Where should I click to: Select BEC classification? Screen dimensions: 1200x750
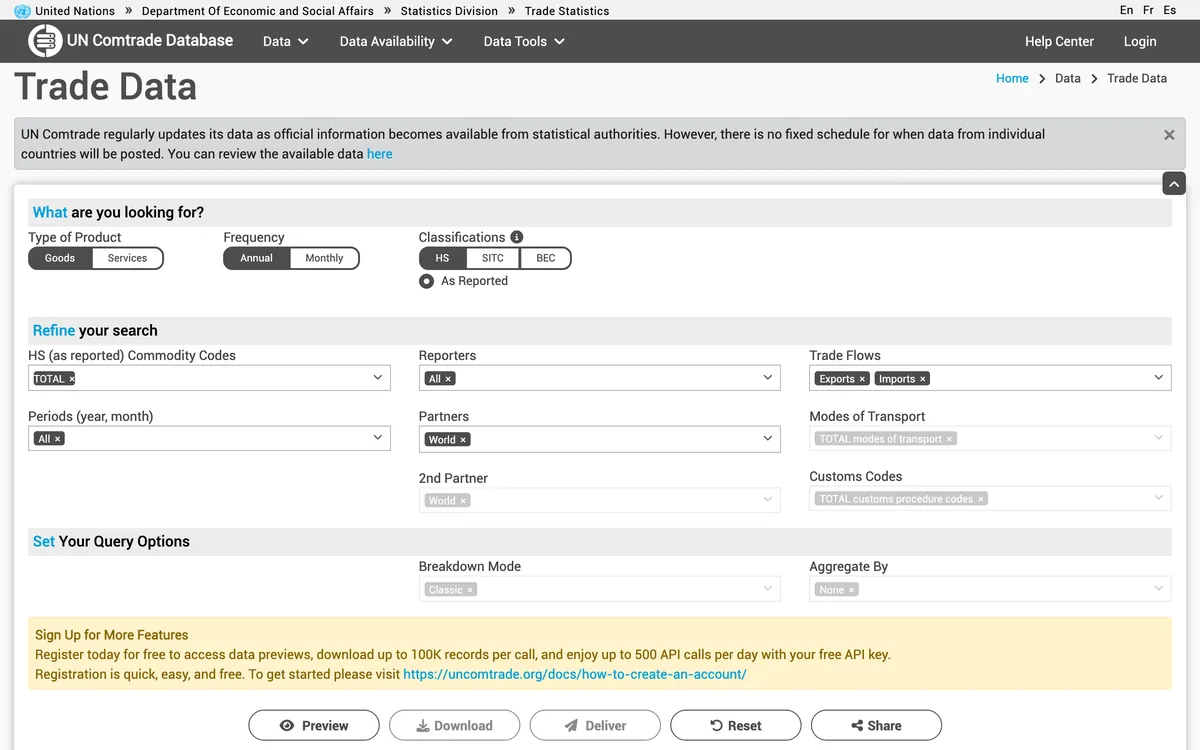click(x=546, y=258)
